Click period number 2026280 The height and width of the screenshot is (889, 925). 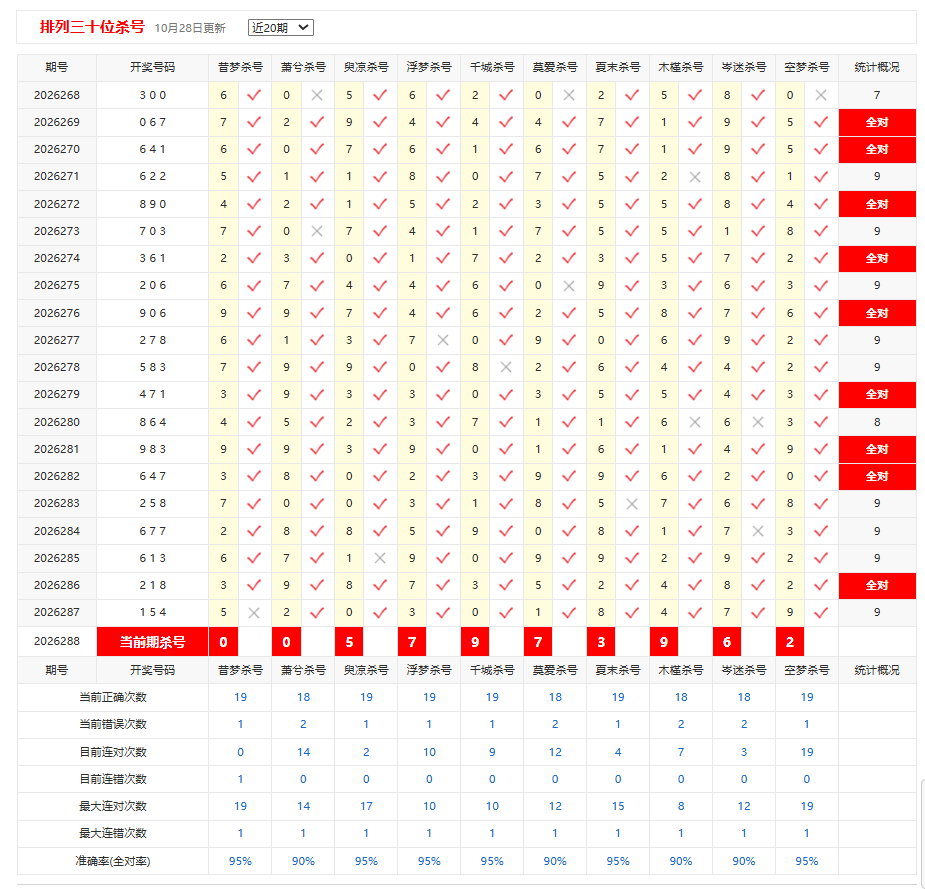[57, 422]
